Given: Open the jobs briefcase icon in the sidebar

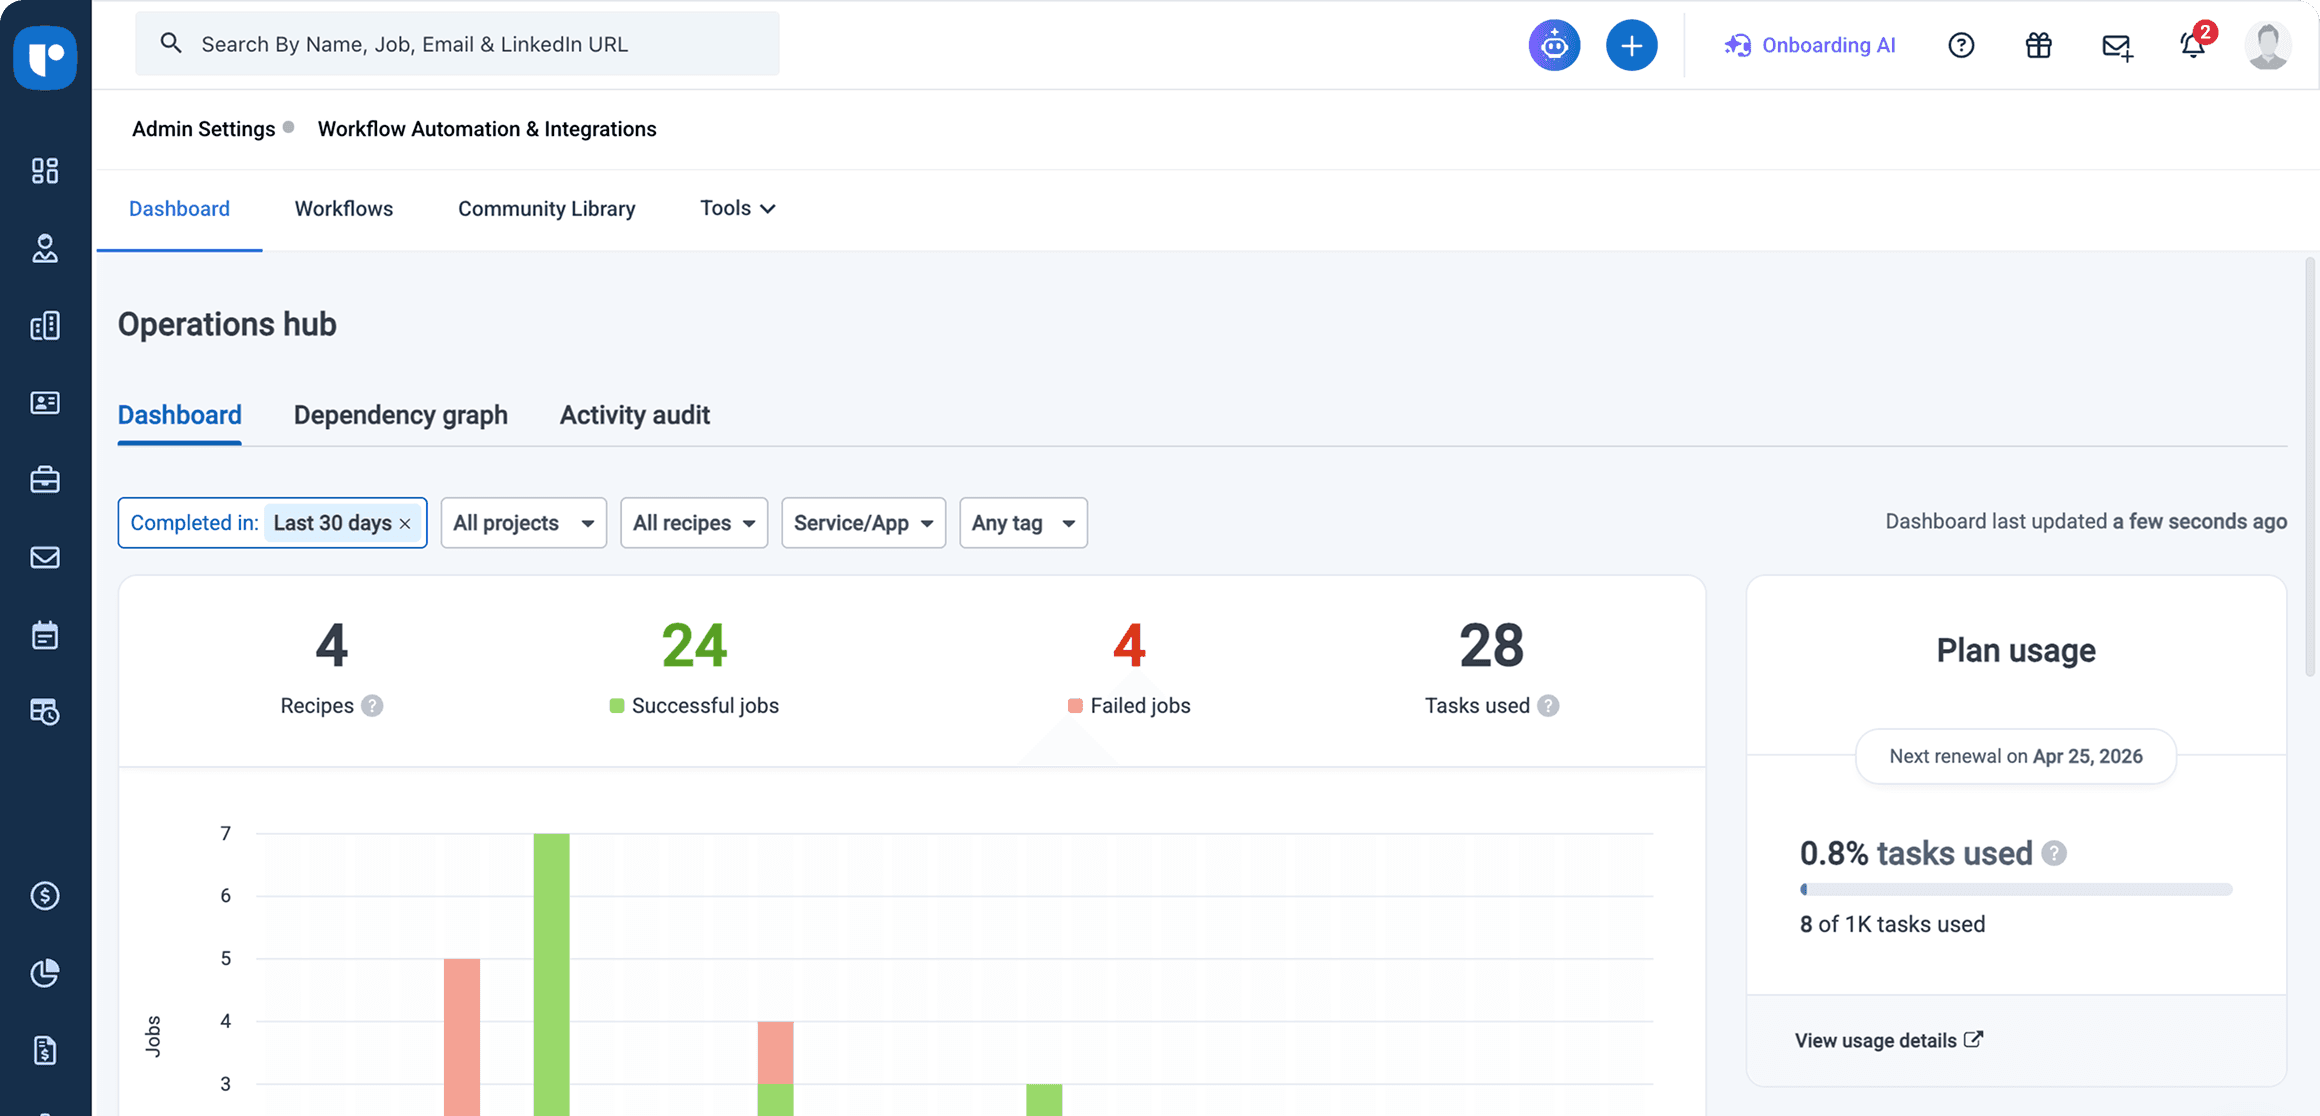Looking at the screenshot, I should pyautogui.click(x=45, y=480).
